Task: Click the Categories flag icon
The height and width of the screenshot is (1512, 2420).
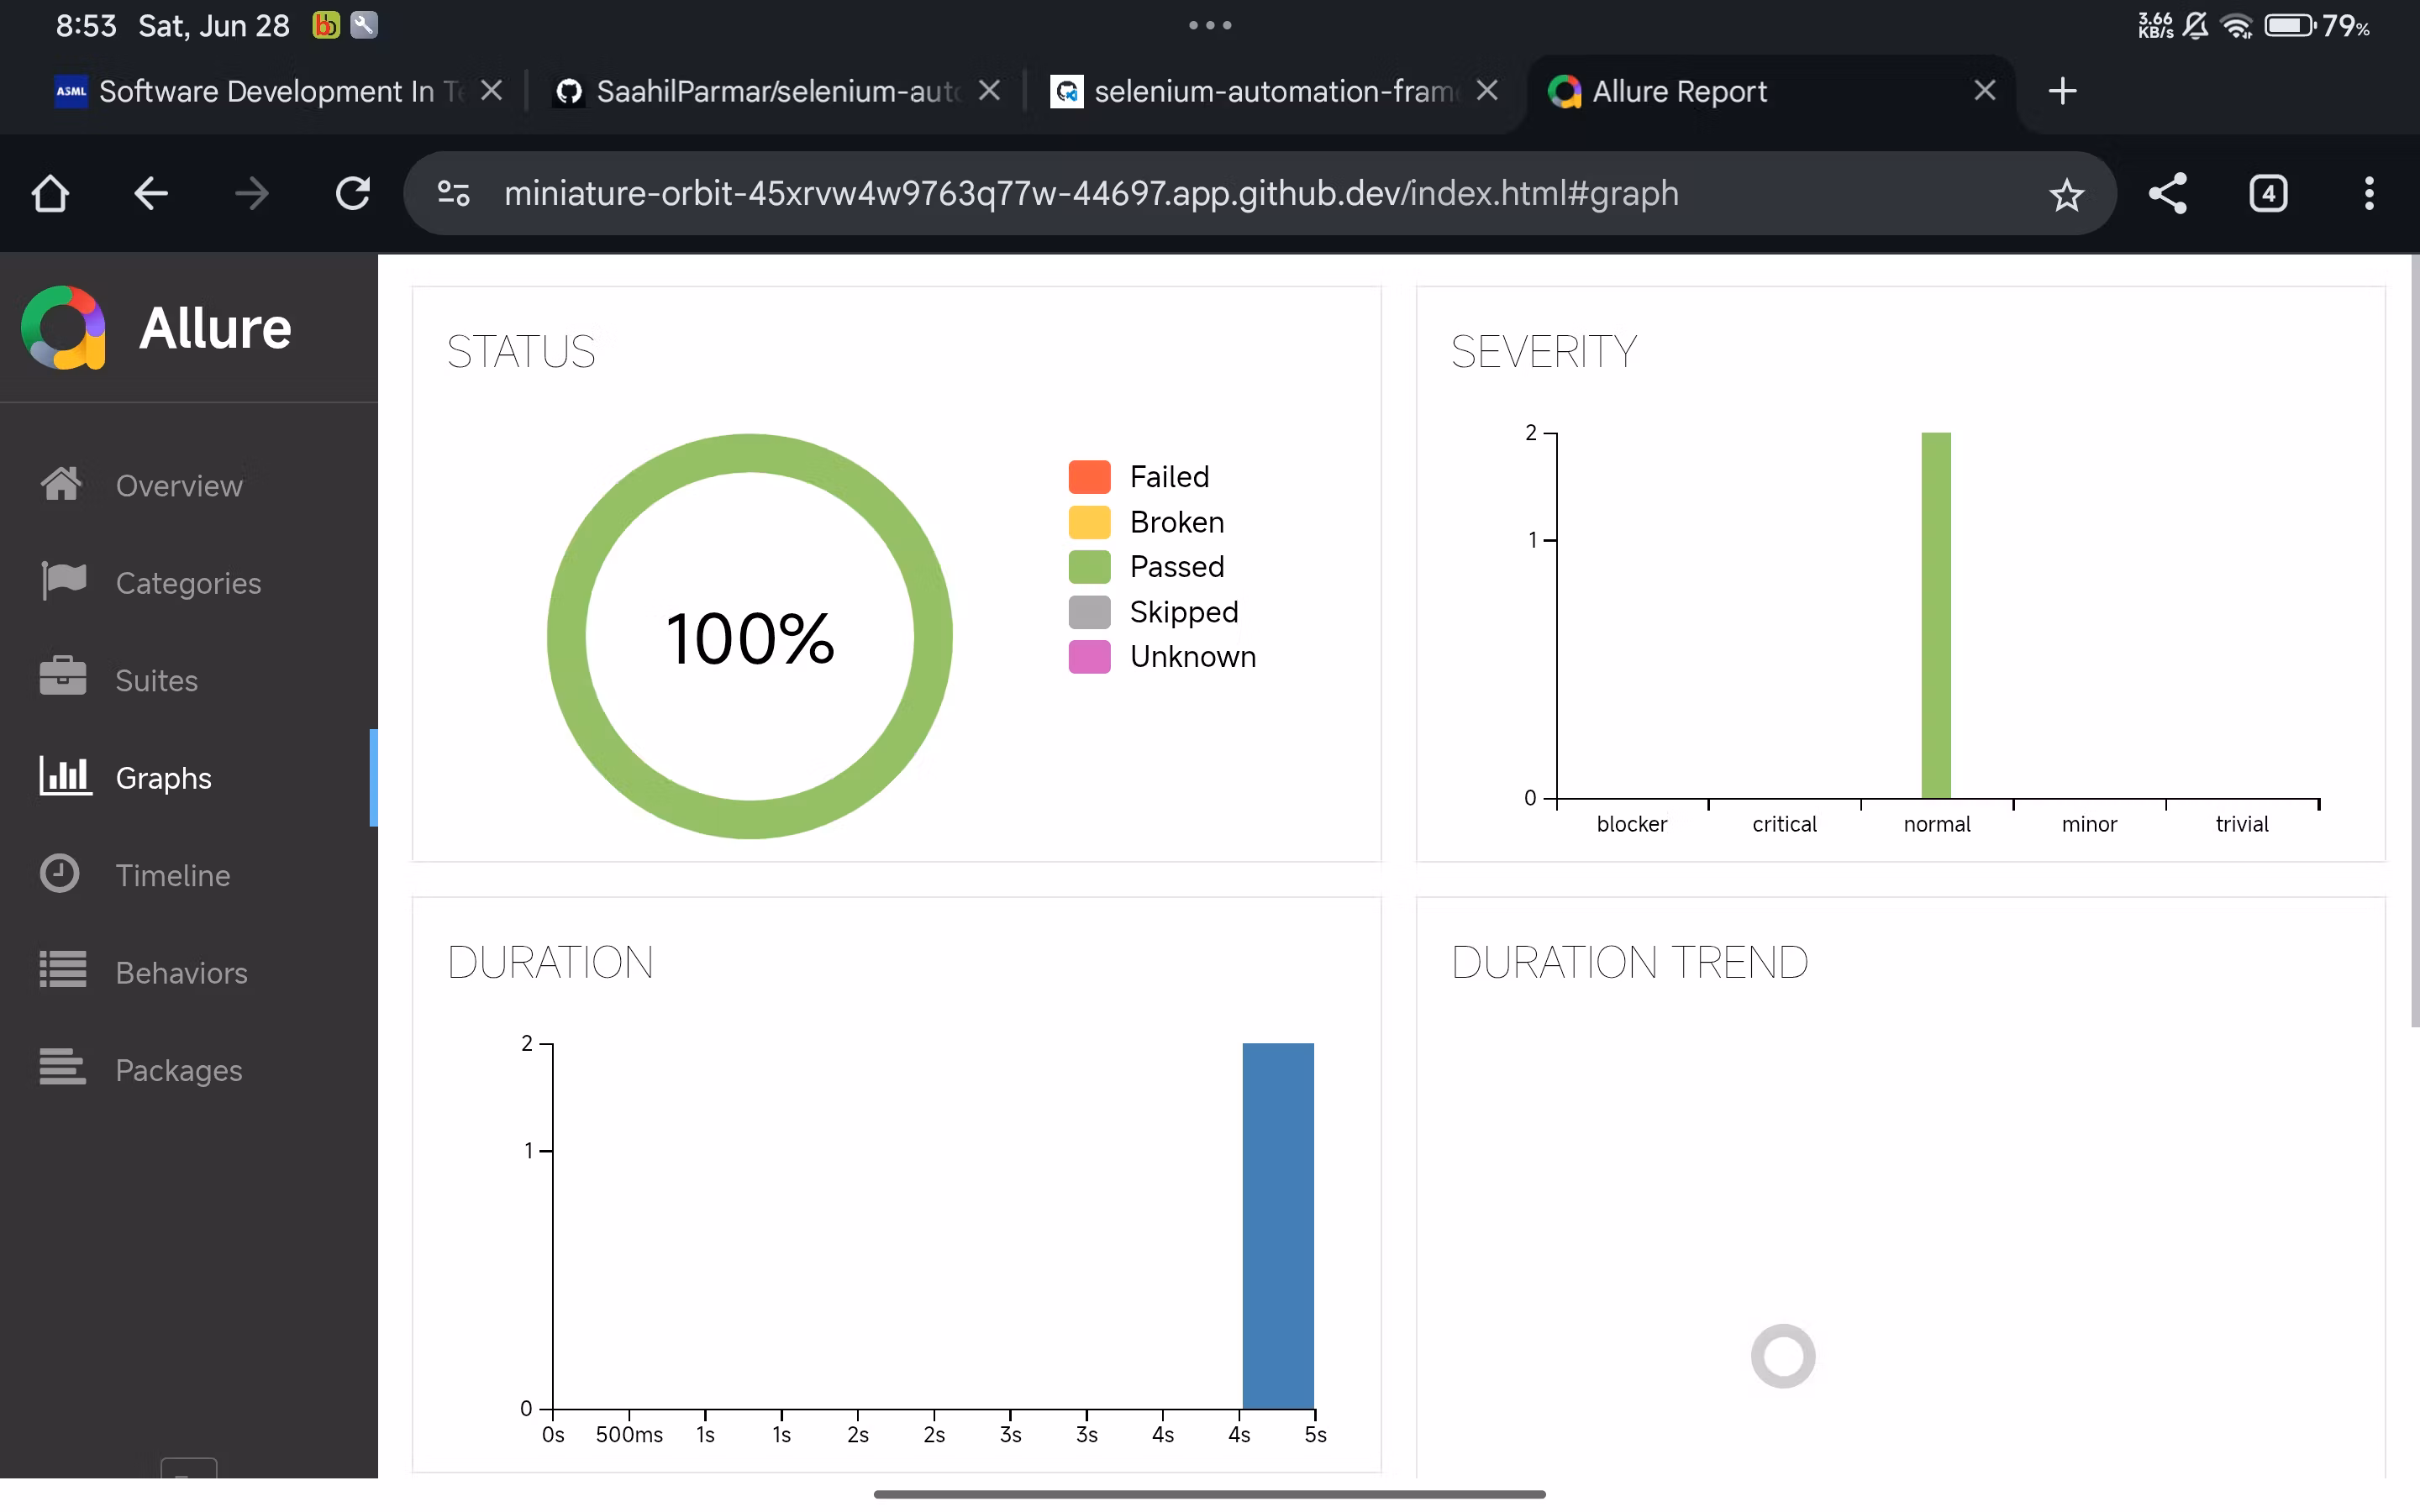Action: [x=63, y=581]
